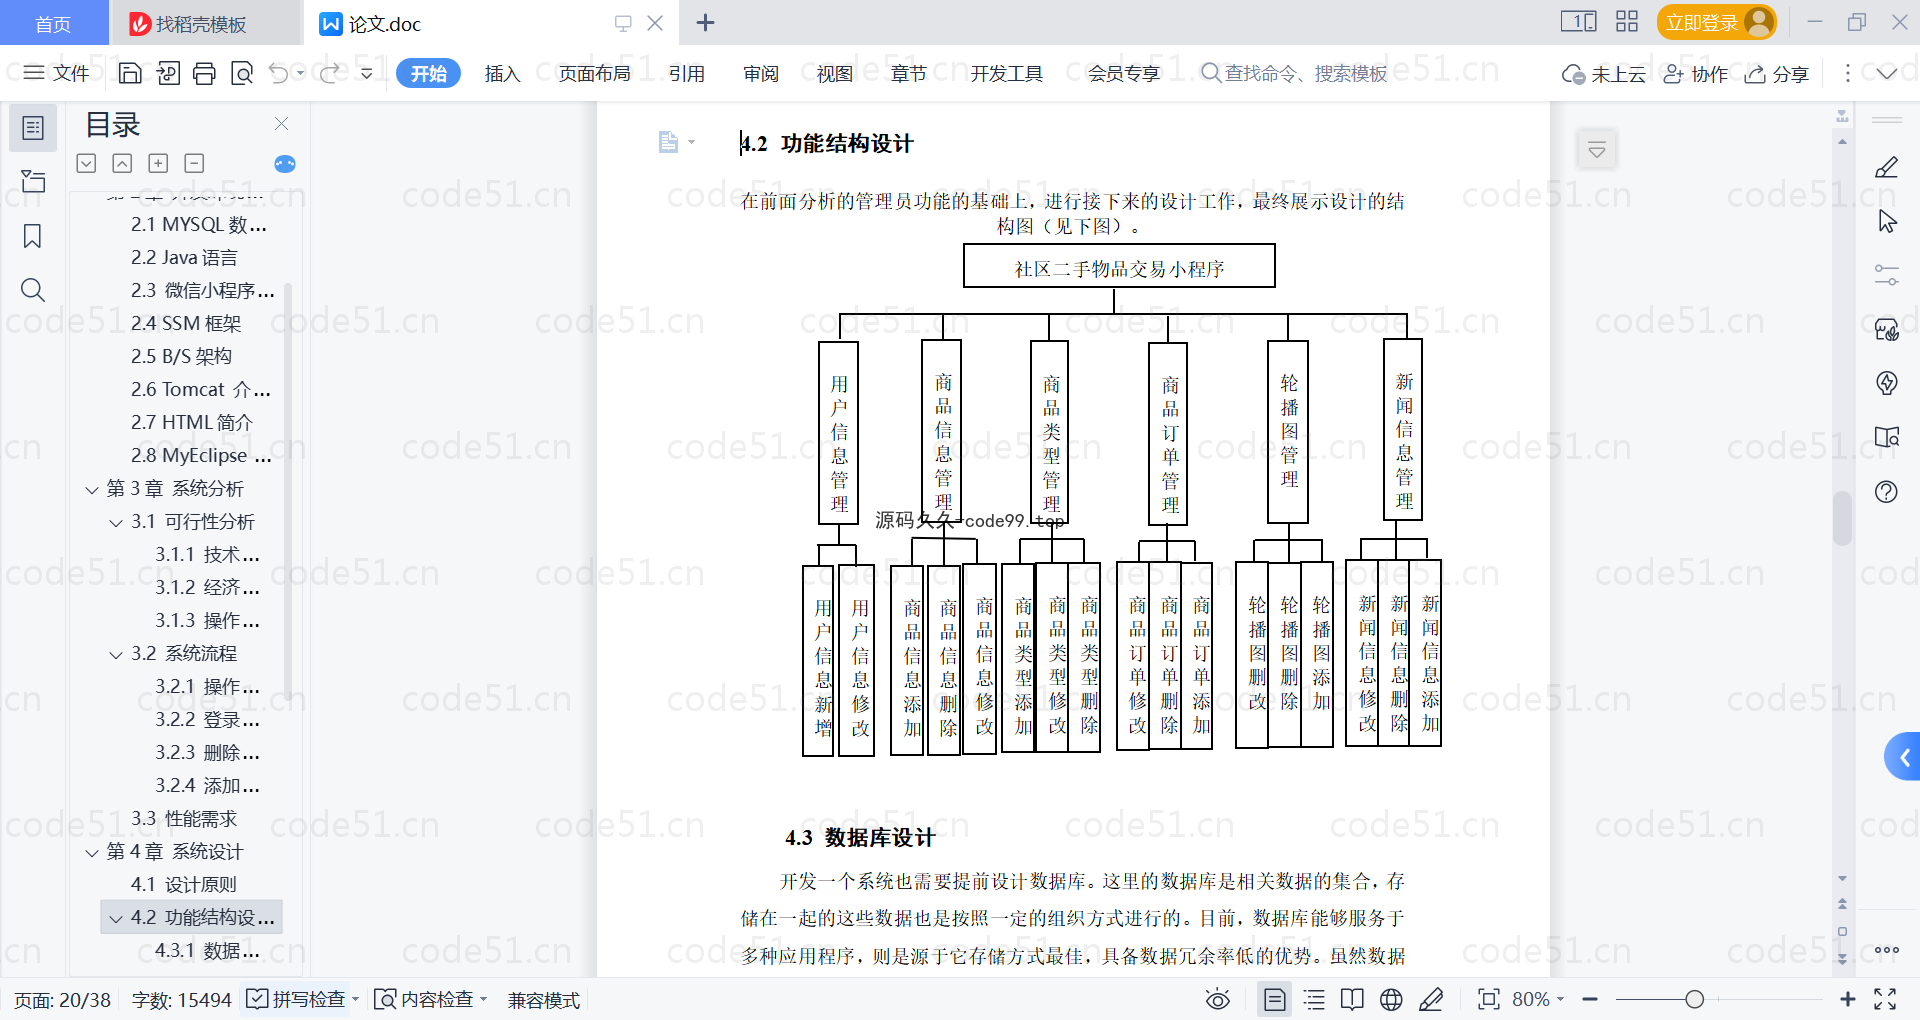Click the Print icon in toolbar

pos(204,73)
